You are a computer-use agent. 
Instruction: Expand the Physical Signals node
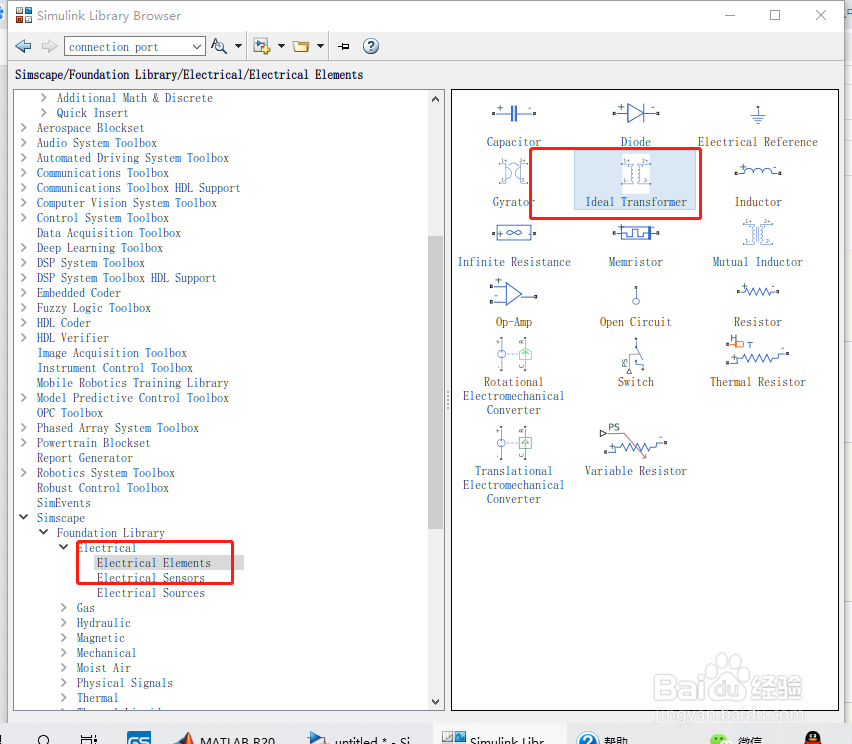click(64, 683)
